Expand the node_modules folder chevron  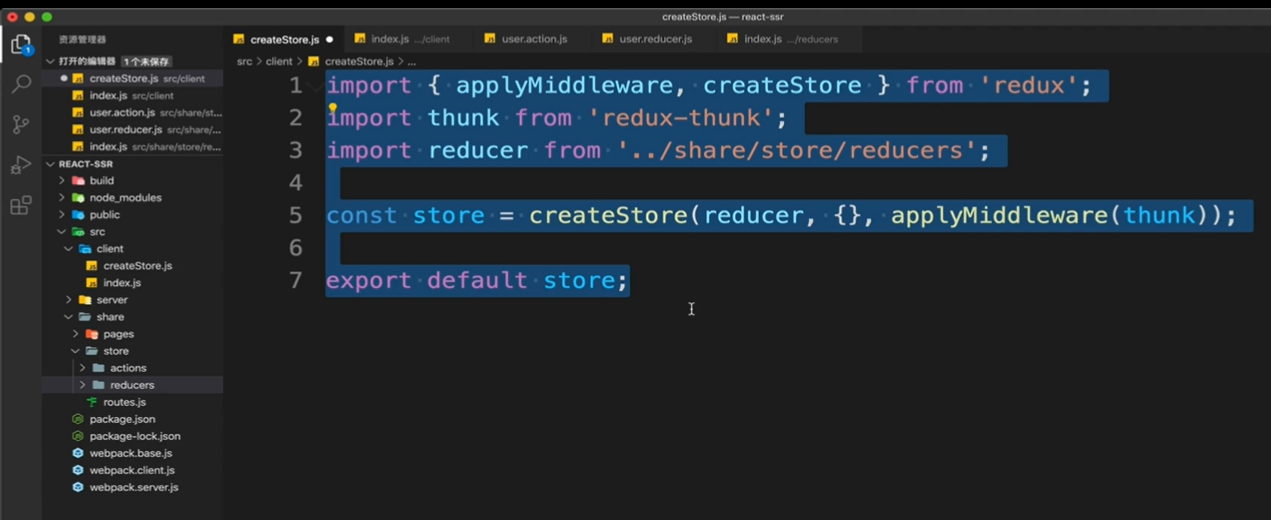point(62,198)
